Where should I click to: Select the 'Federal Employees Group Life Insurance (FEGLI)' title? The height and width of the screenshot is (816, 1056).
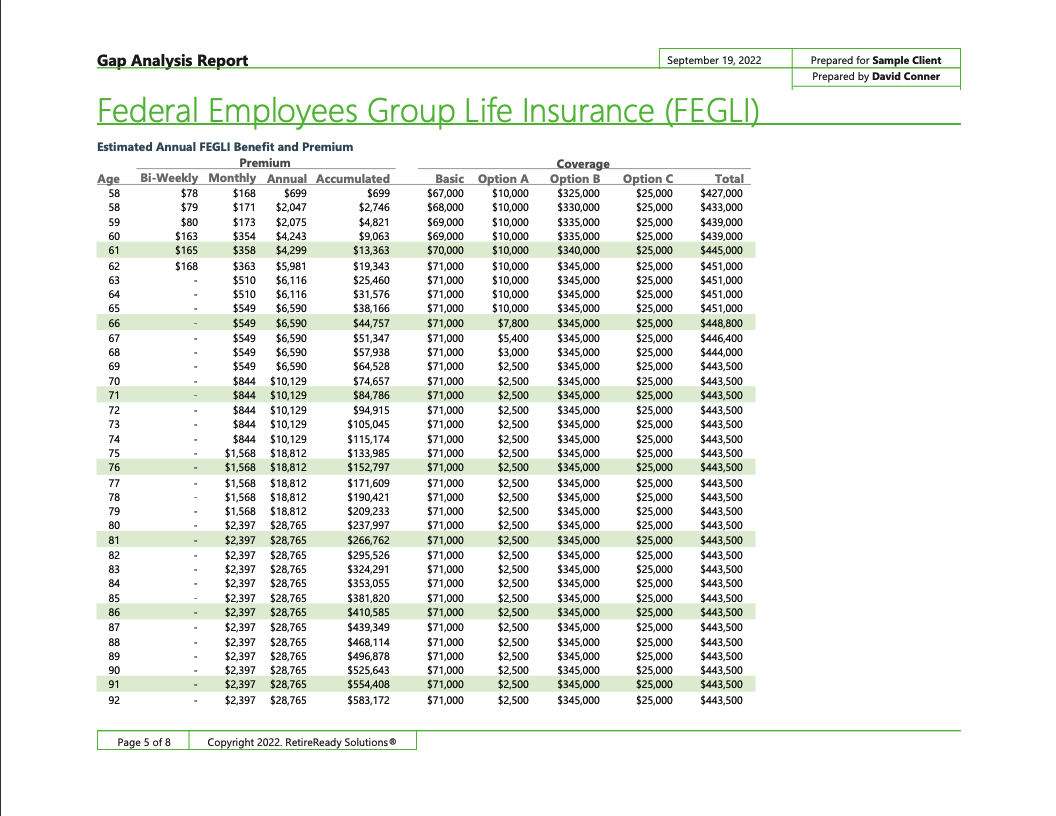pos(428,110)
